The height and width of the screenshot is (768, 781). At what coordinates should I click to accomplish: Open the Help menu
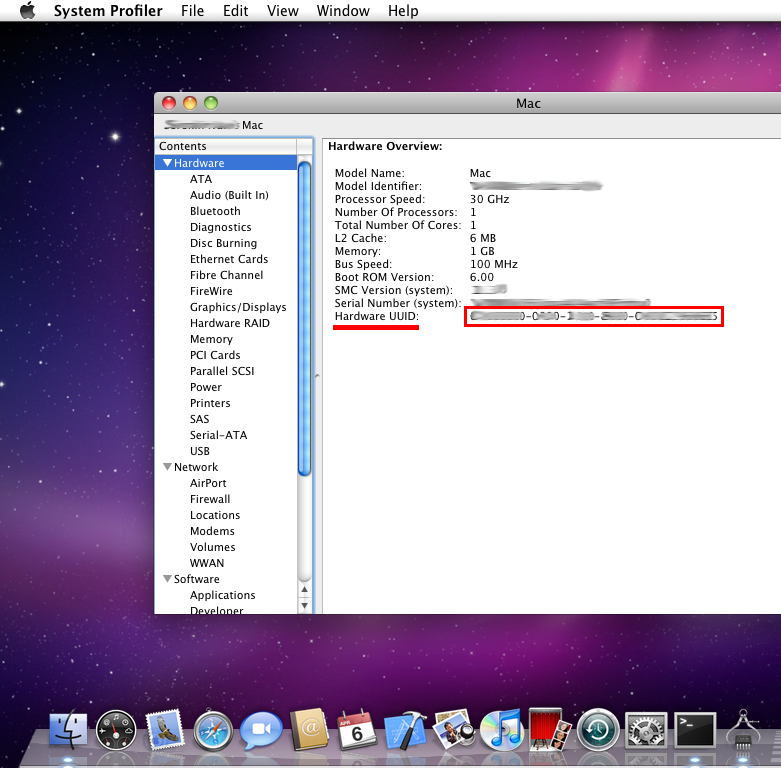403,10
